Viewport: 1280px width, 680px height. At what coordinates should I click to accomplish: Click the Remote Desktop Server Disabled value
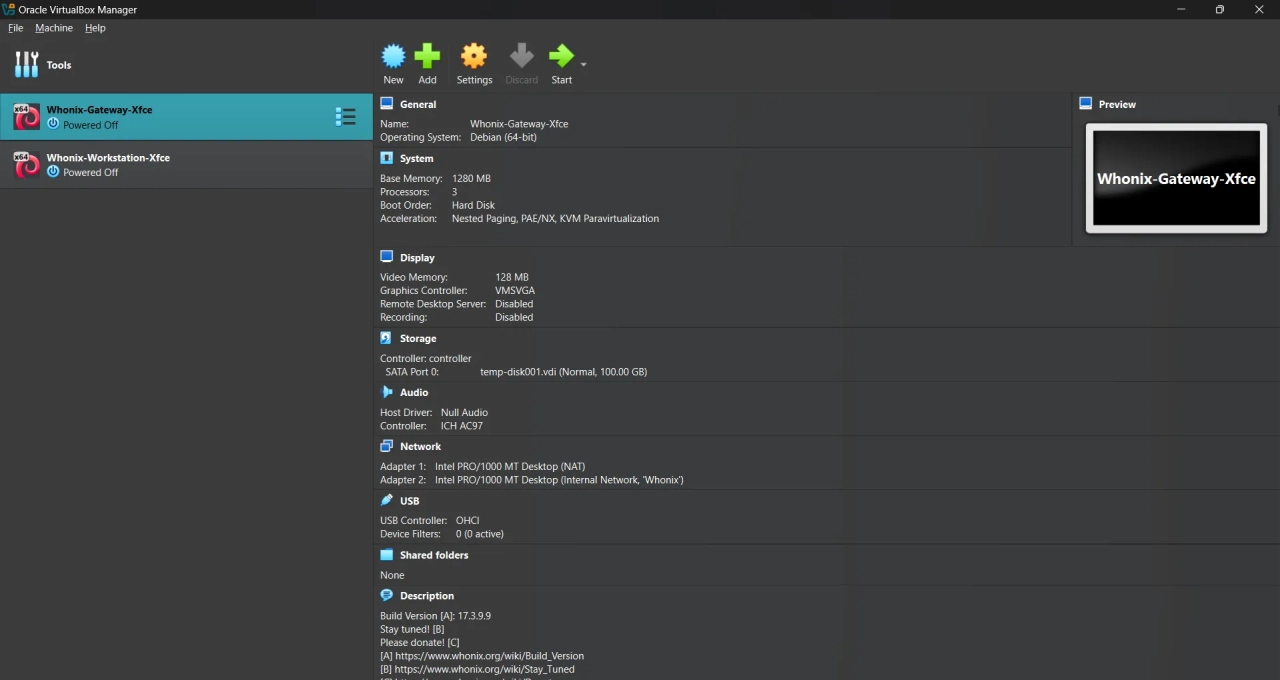pos(514,303)
